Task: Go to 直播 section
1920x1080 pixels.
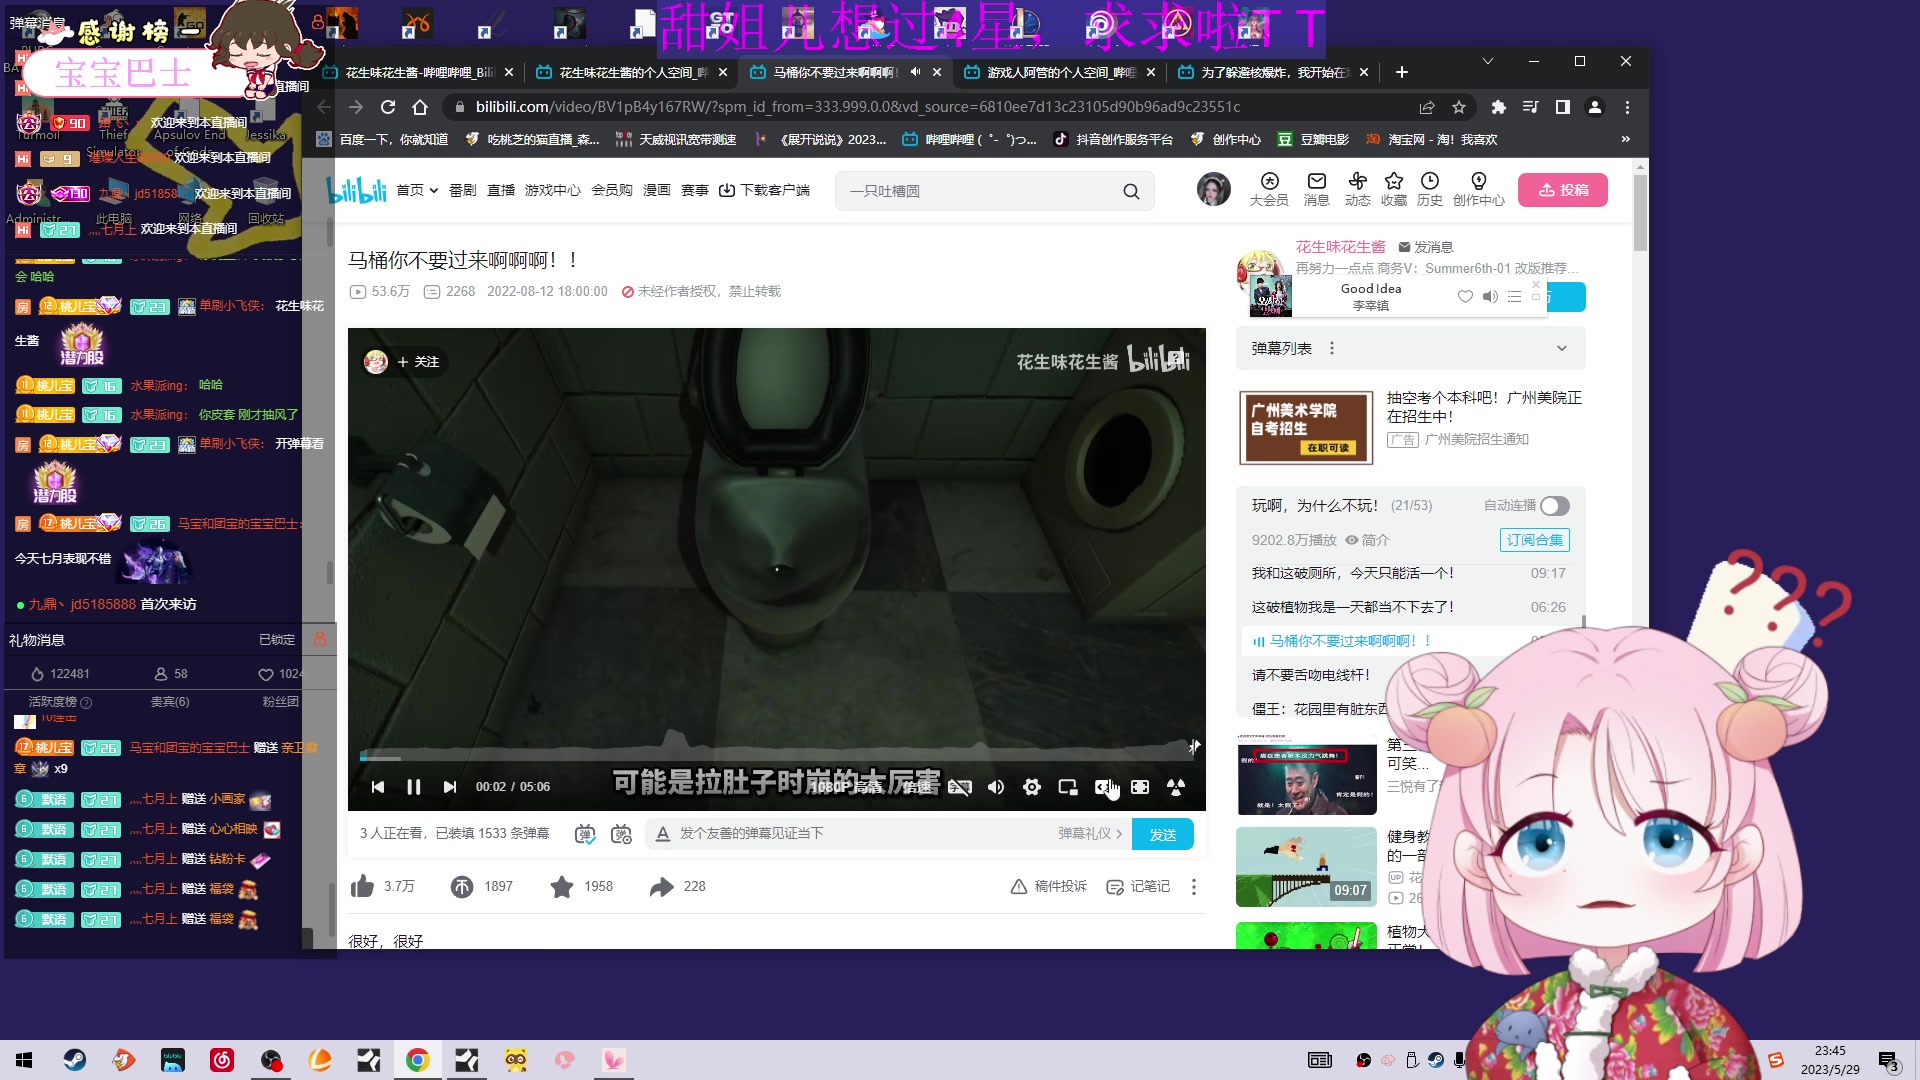Action: [501, 190]
